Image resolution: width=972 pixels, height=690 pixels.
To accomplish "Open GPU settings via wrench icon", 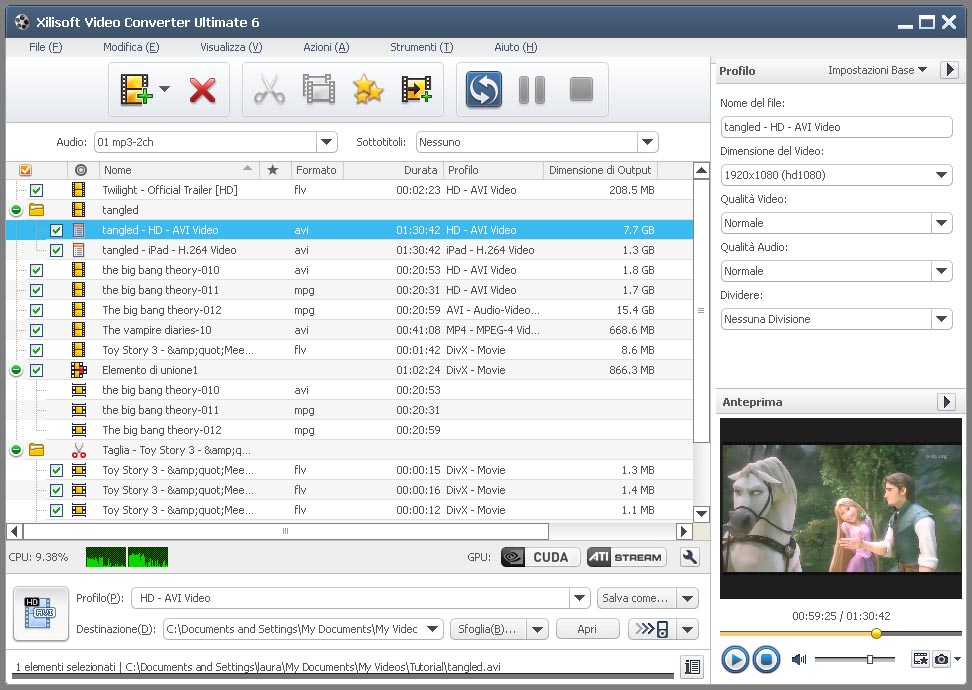I will click(689, 557).
